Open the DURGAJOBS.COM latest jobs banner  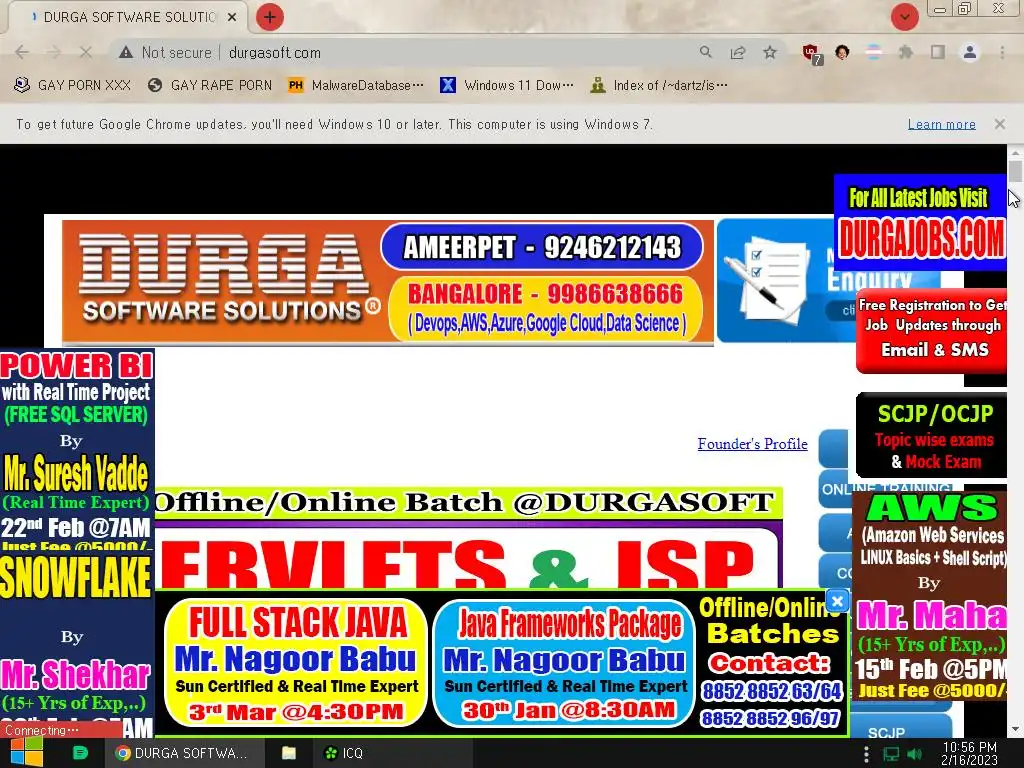pos(920,223)
